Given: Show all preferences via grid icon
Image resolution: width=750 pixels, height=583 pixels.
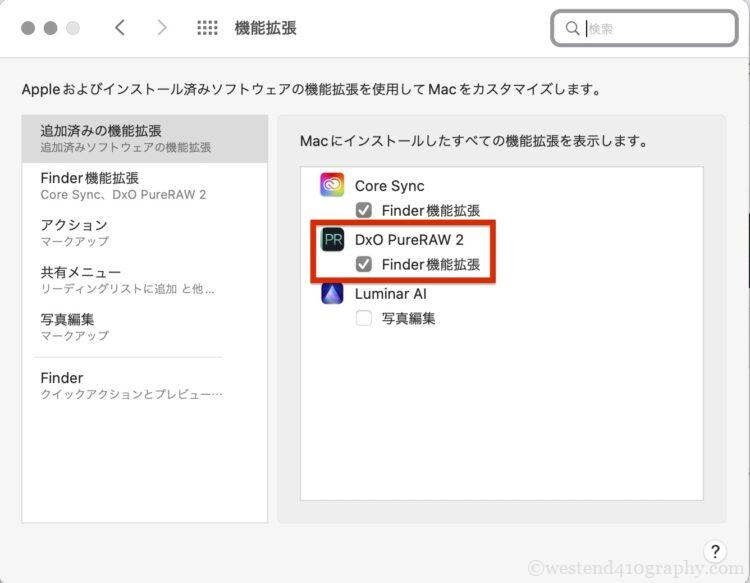Looking at the screenshot, I should pyautogui.click(x=207, y=28).
